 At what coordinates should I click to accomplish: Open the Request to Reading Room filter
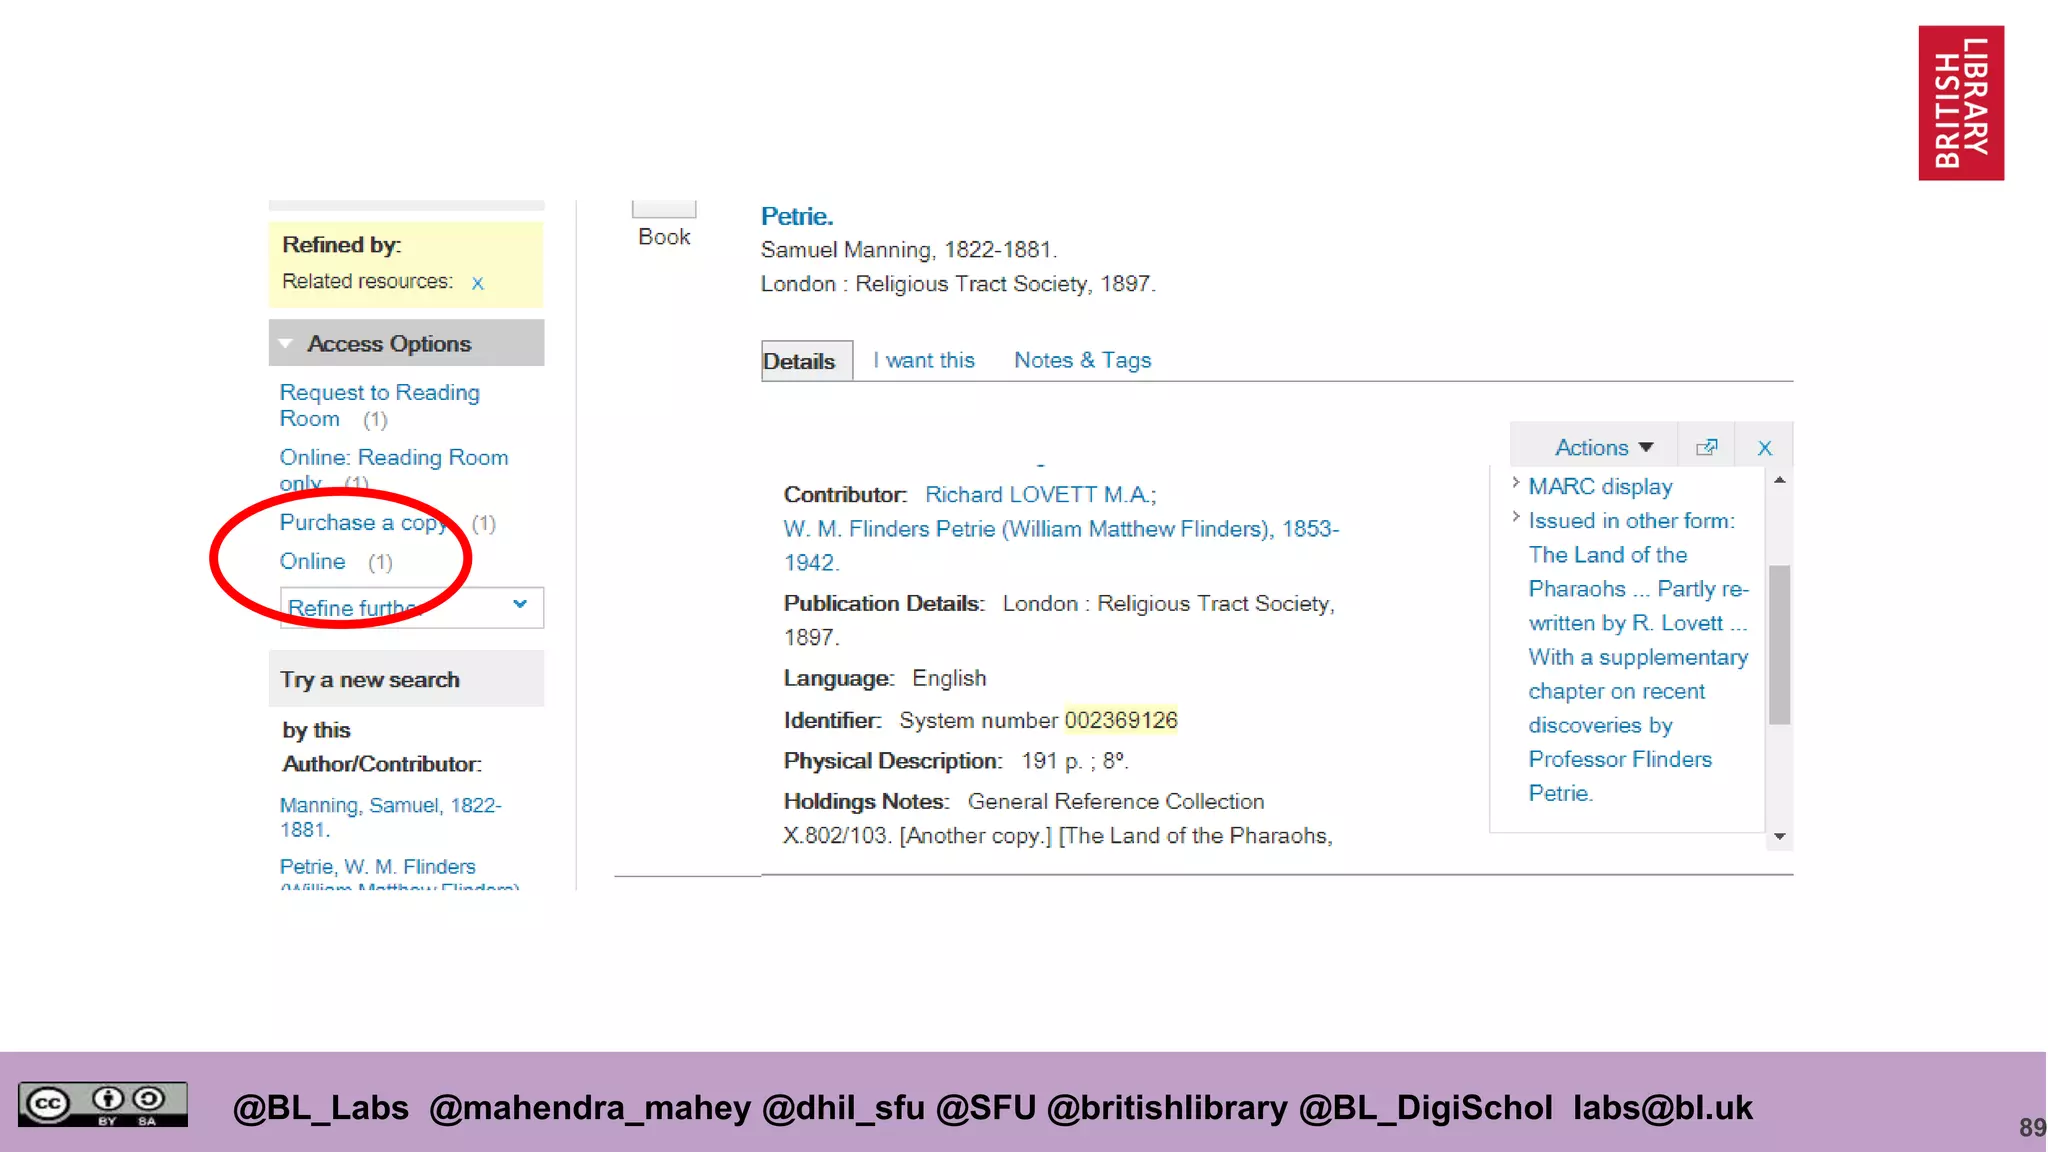coord(379,405)
